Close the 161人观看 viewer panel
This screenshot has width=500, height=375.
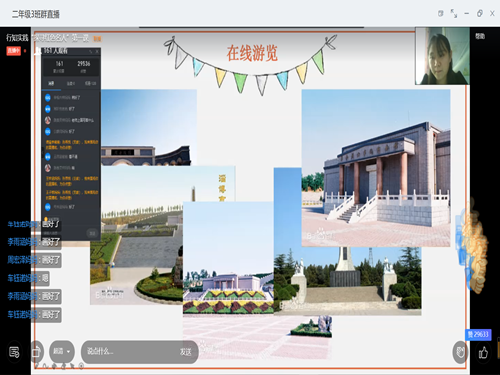click(x=97, y=51)
